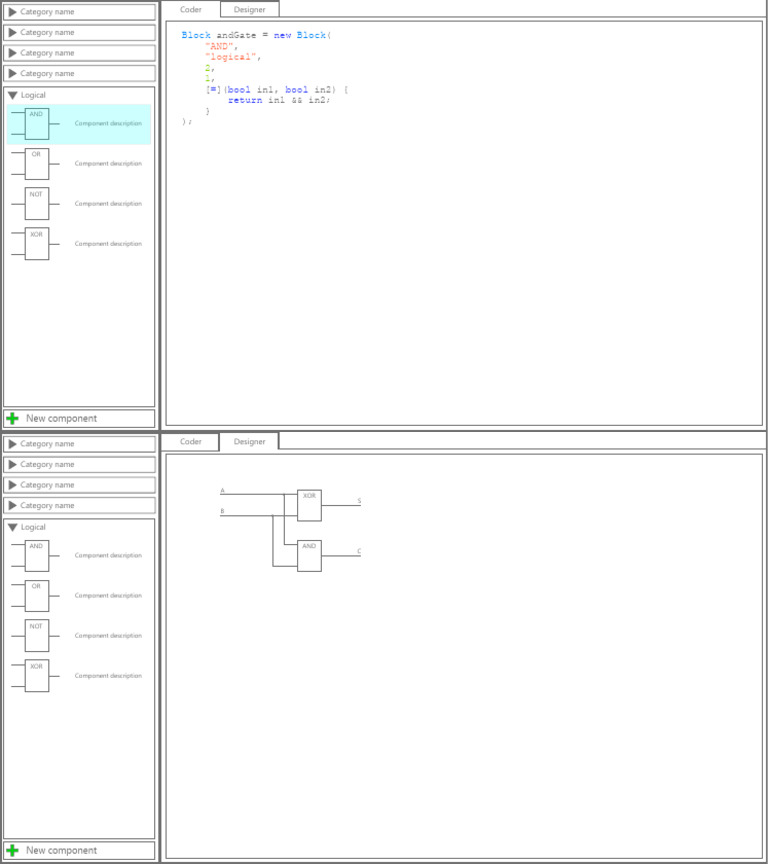Viewport: 768px width, 864px height.
Task: Open the Coder tab above the code editor
Action: [x=191, y=9]
